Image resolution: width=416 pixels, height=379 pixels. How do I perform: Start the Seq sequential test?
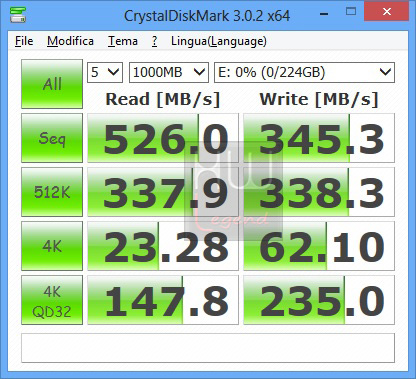tap(52, 138)
